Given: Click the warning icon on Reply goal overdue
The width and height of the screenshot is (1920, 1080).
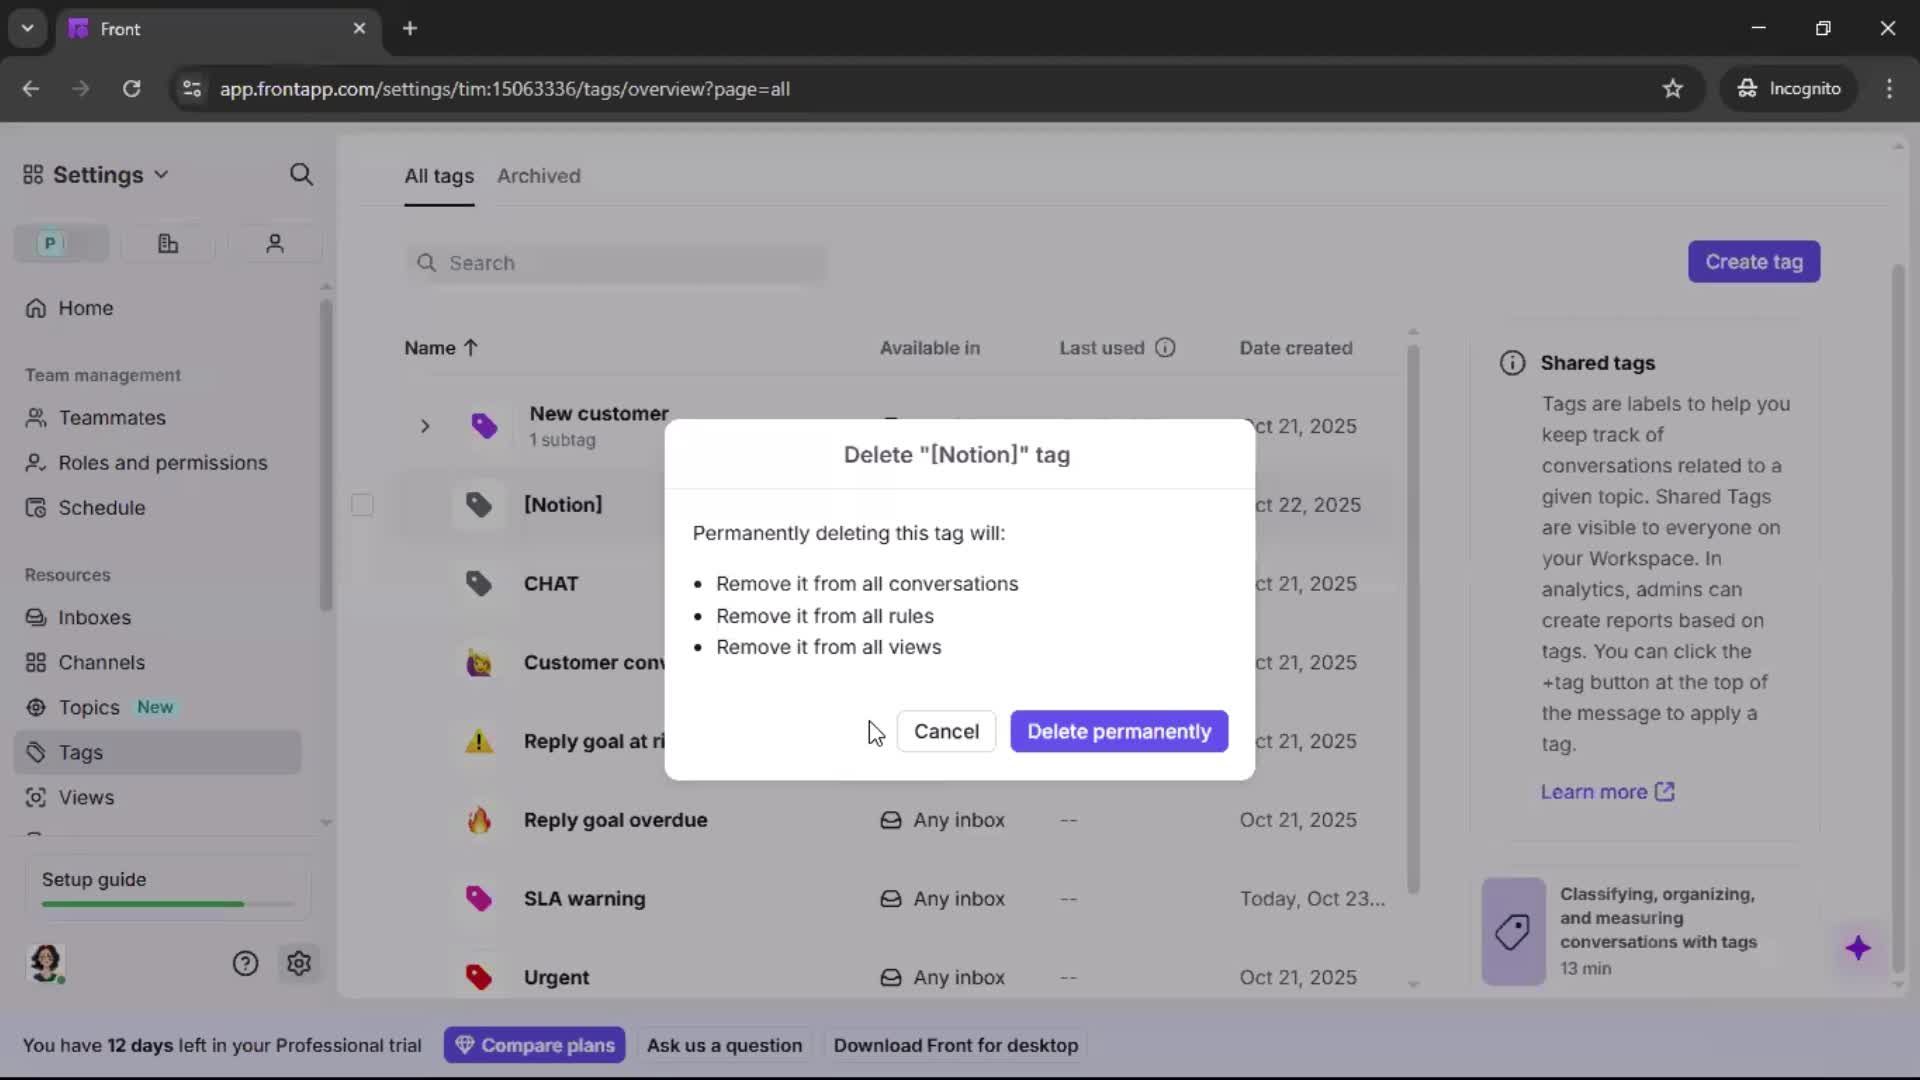Looking at the screenshot, I should tap(479, 820).
